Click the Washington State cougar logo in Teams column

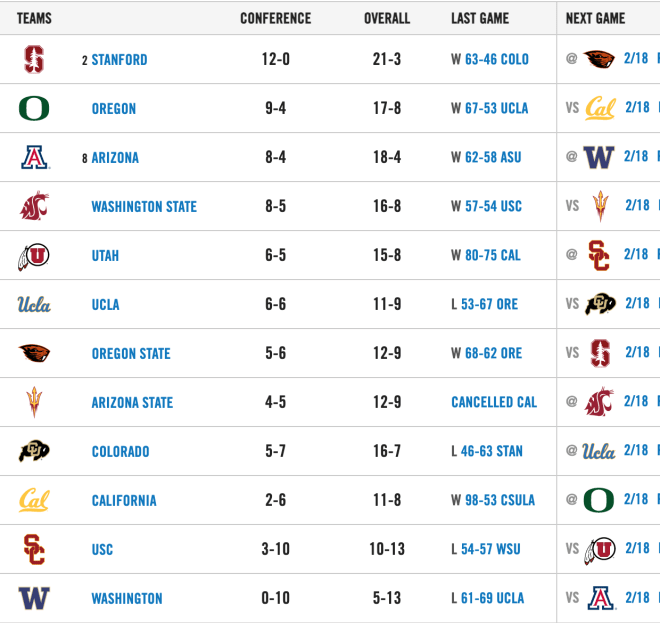pos(35,206)
